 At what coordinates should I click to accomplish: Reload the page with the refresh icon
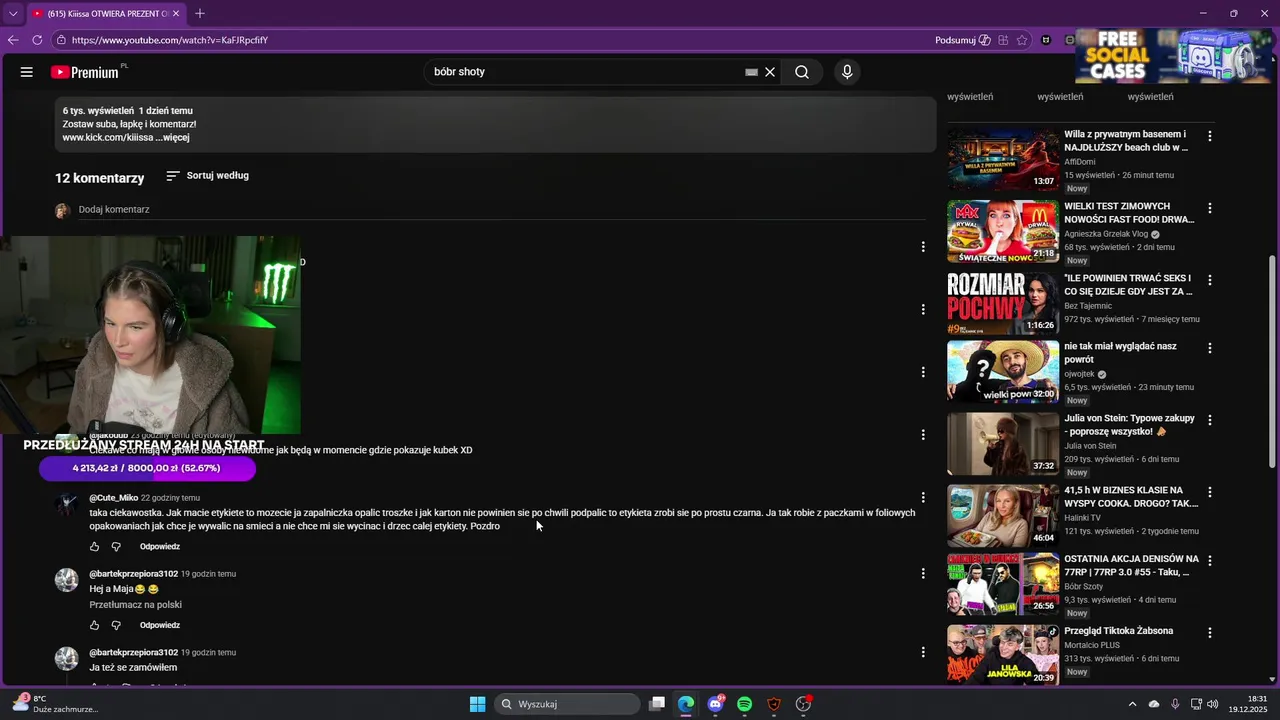[37, 40]
